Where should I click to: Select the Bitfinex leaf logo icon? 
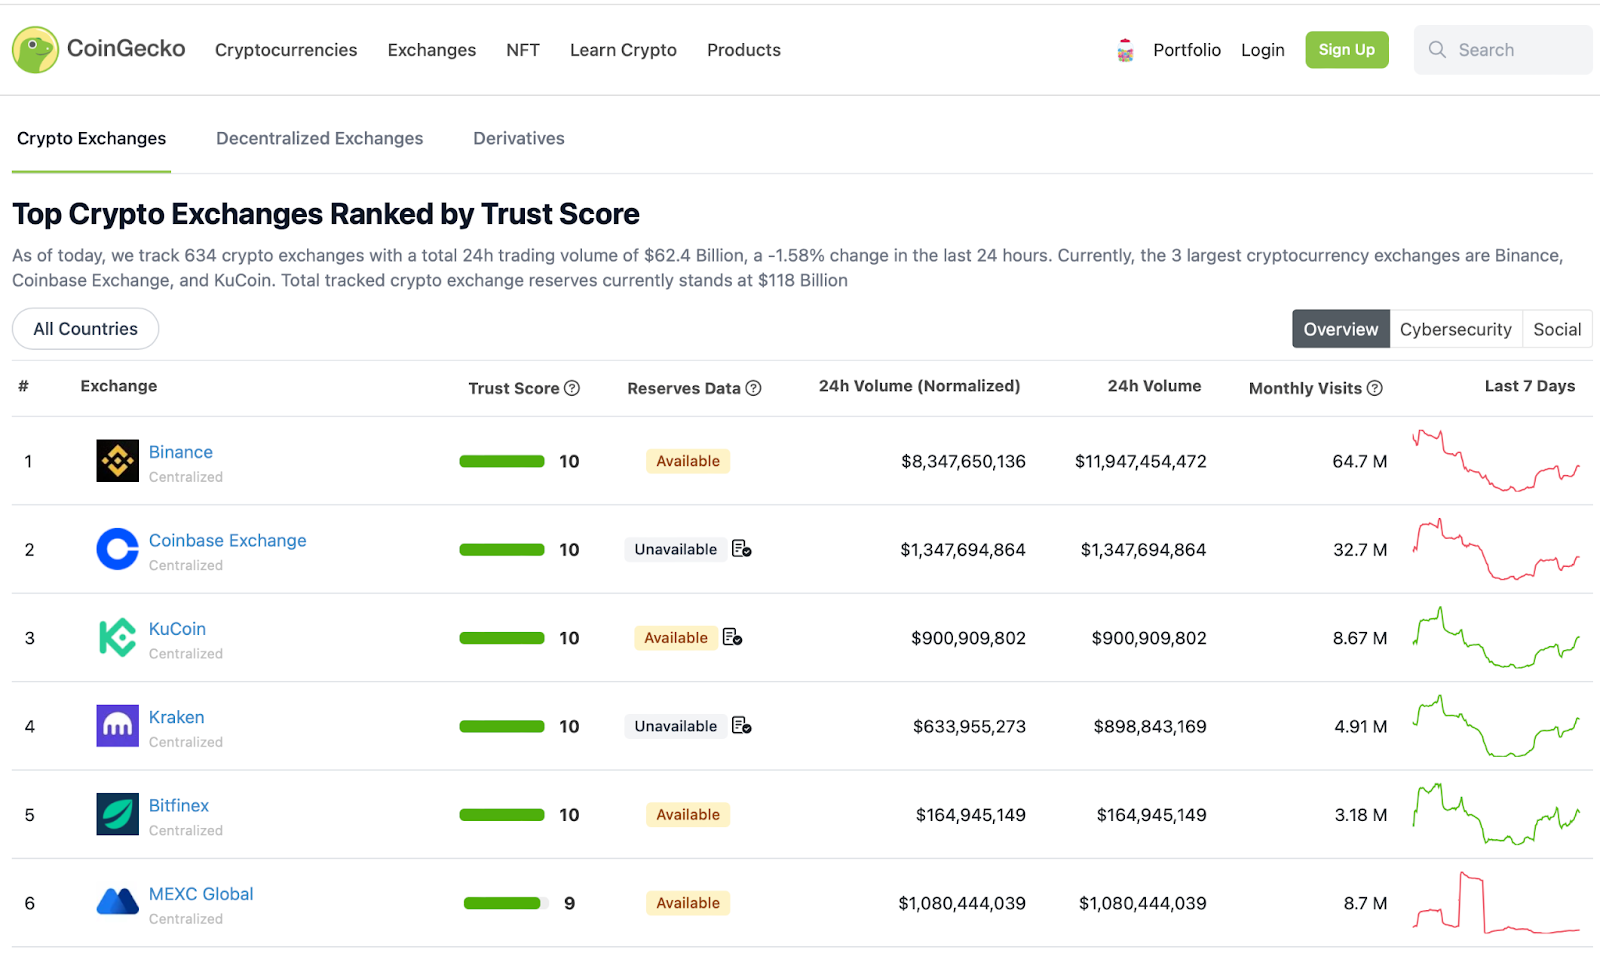pos(117,814)
